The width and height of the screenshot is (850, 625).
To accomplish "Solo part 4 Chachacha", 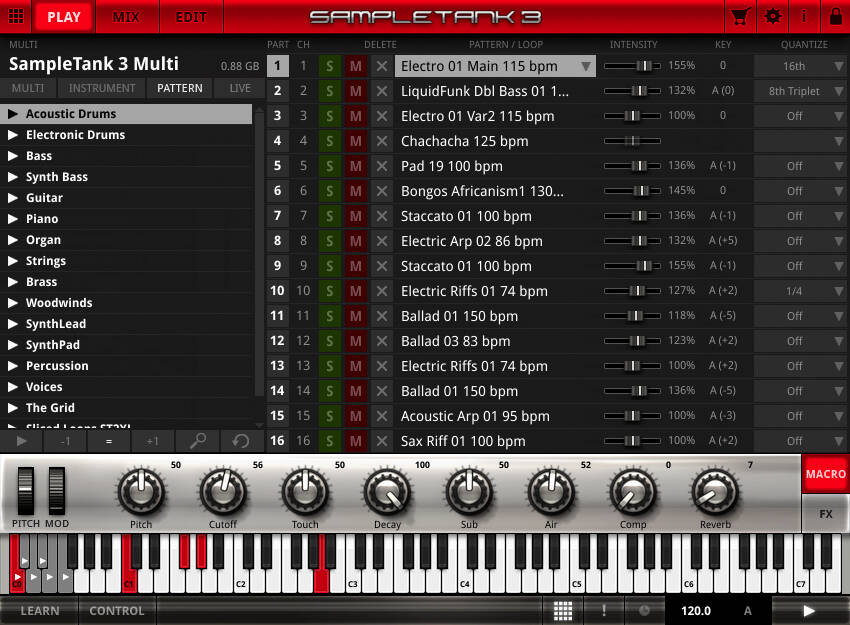I will 330,141.
